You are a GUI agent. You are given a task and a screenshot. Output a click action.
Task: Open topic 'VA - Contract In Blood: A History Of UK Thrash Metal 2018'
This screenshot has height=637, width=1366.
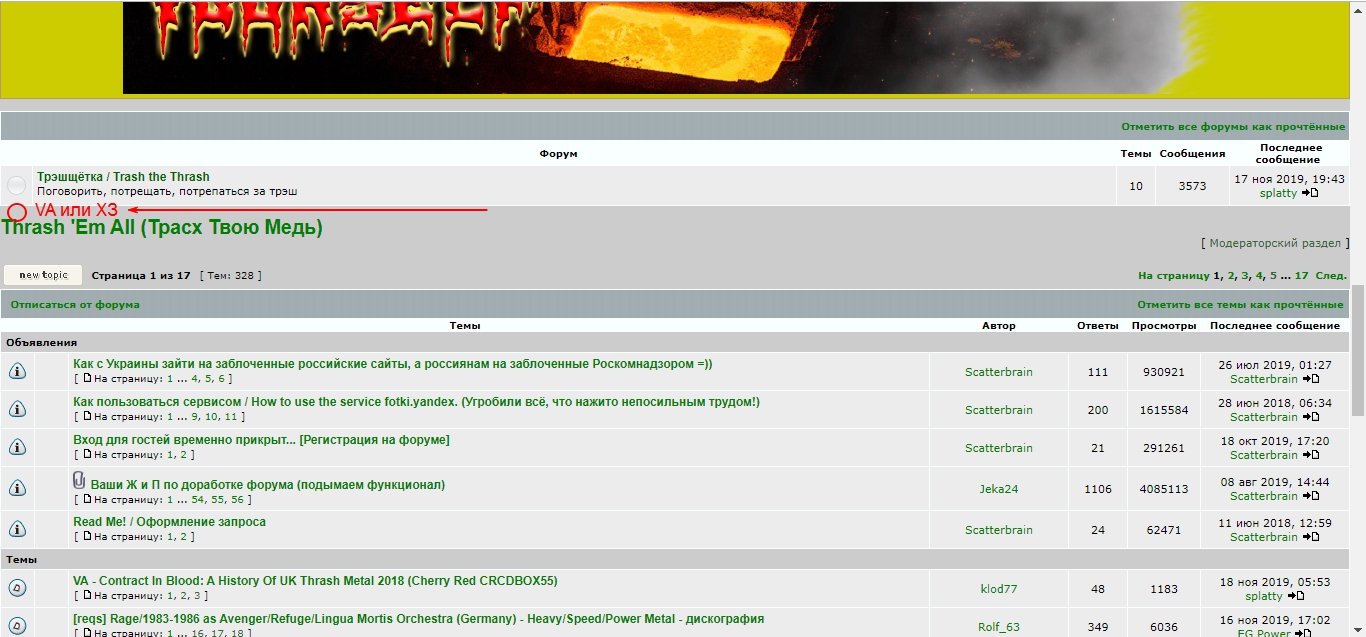click(315, 581)
